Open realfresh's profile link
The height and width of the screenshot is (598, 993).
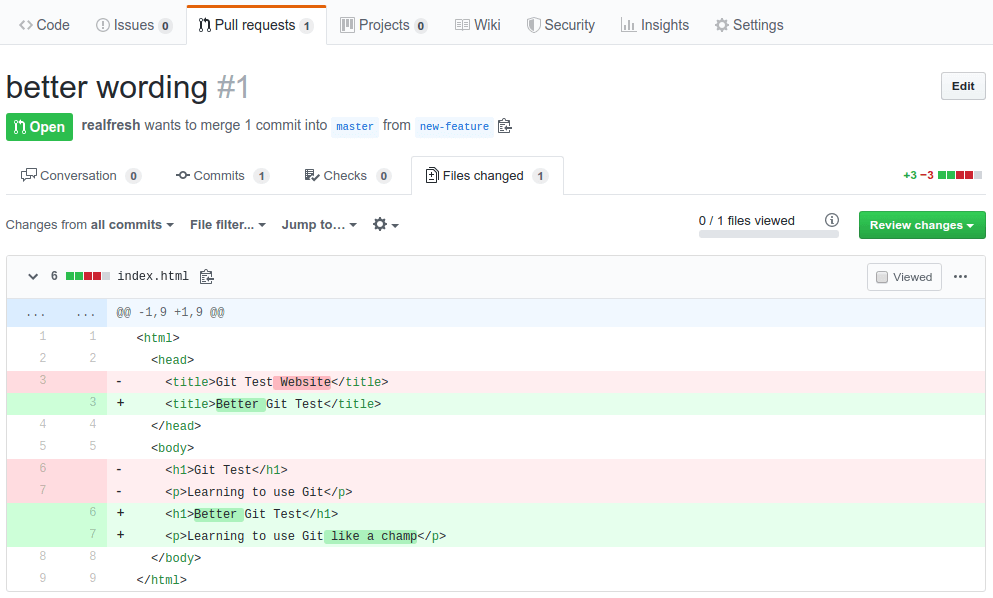tap(110, 125)
